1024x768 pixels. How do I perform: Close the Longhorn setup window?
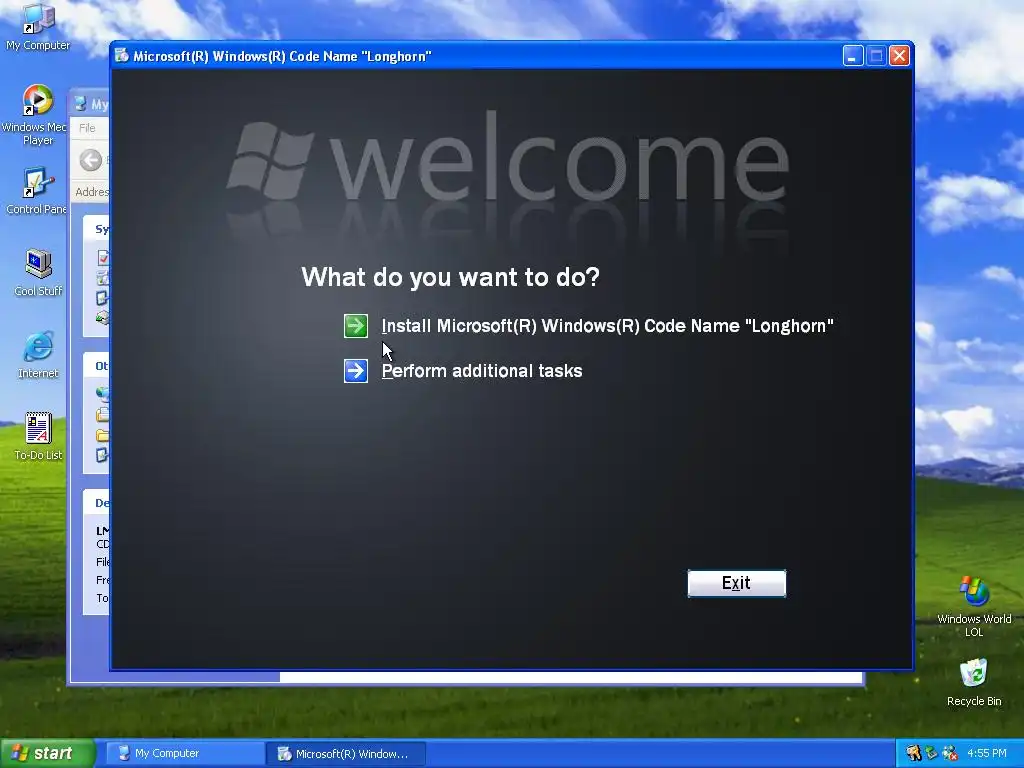pyautogui.click(x=899, y=56)
